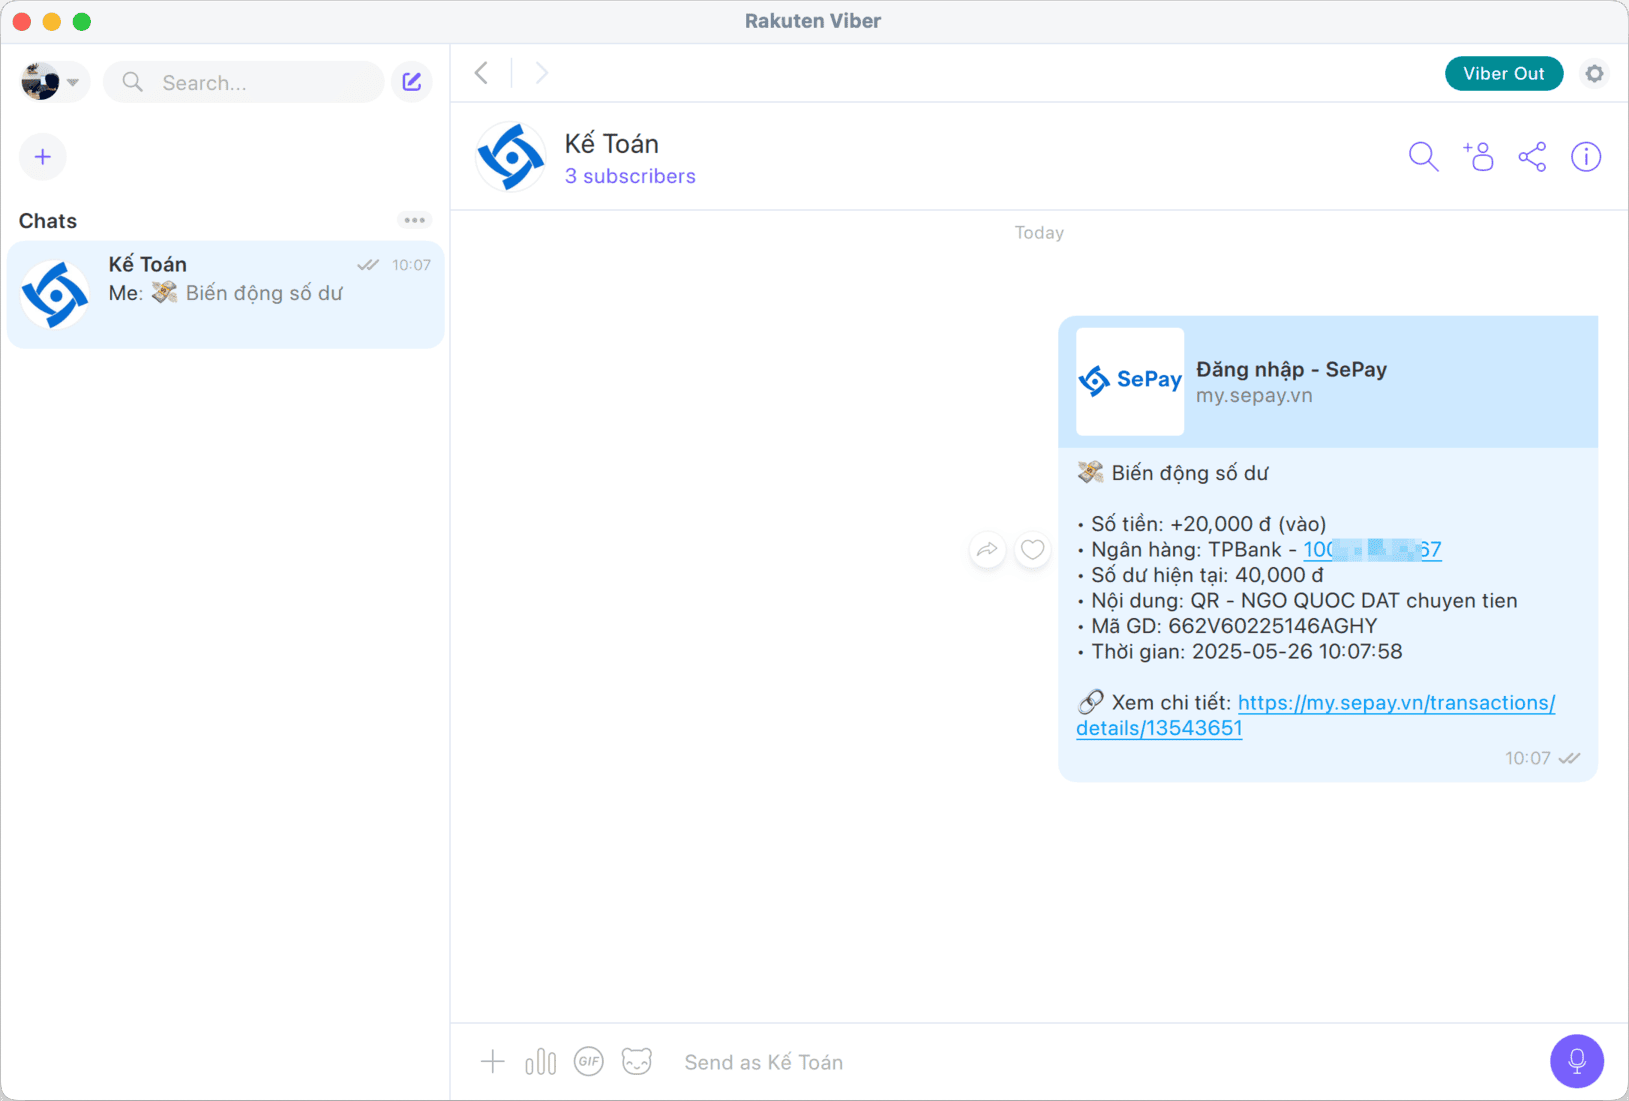The width and height of the screenshot is (1629, 1101).
Task: Open the my.sepay.vn transactions details link
Action: click(1315, 715)
